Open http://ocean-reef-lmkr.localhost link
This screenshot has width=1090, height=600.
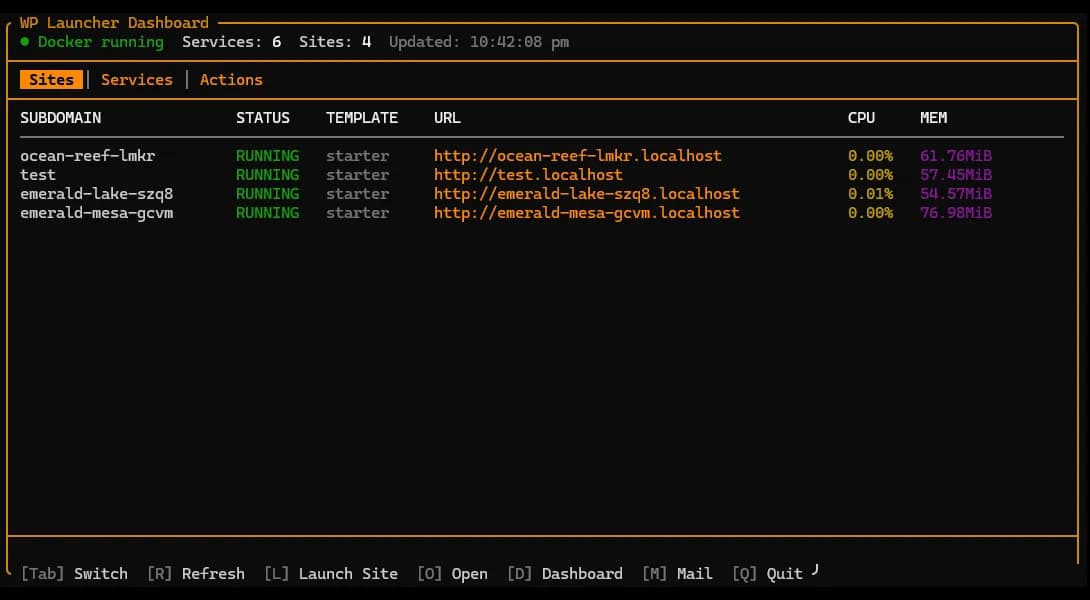pos(578,156)
